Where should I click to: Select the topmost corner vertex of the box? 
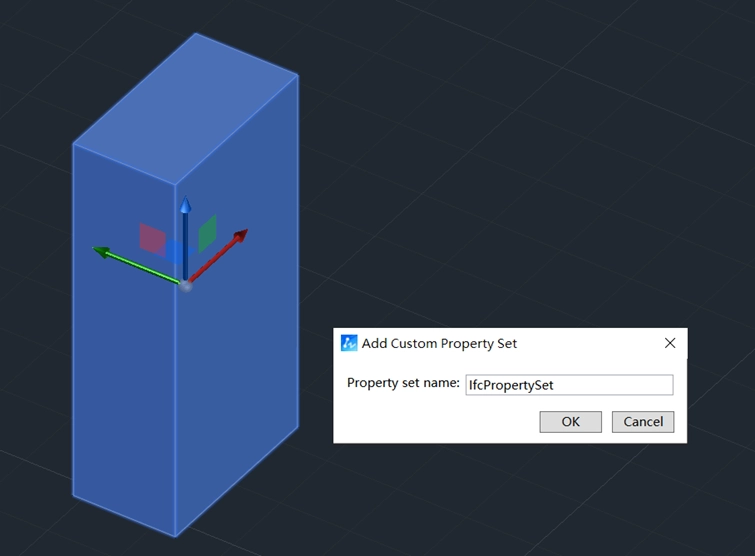(195, 33)
